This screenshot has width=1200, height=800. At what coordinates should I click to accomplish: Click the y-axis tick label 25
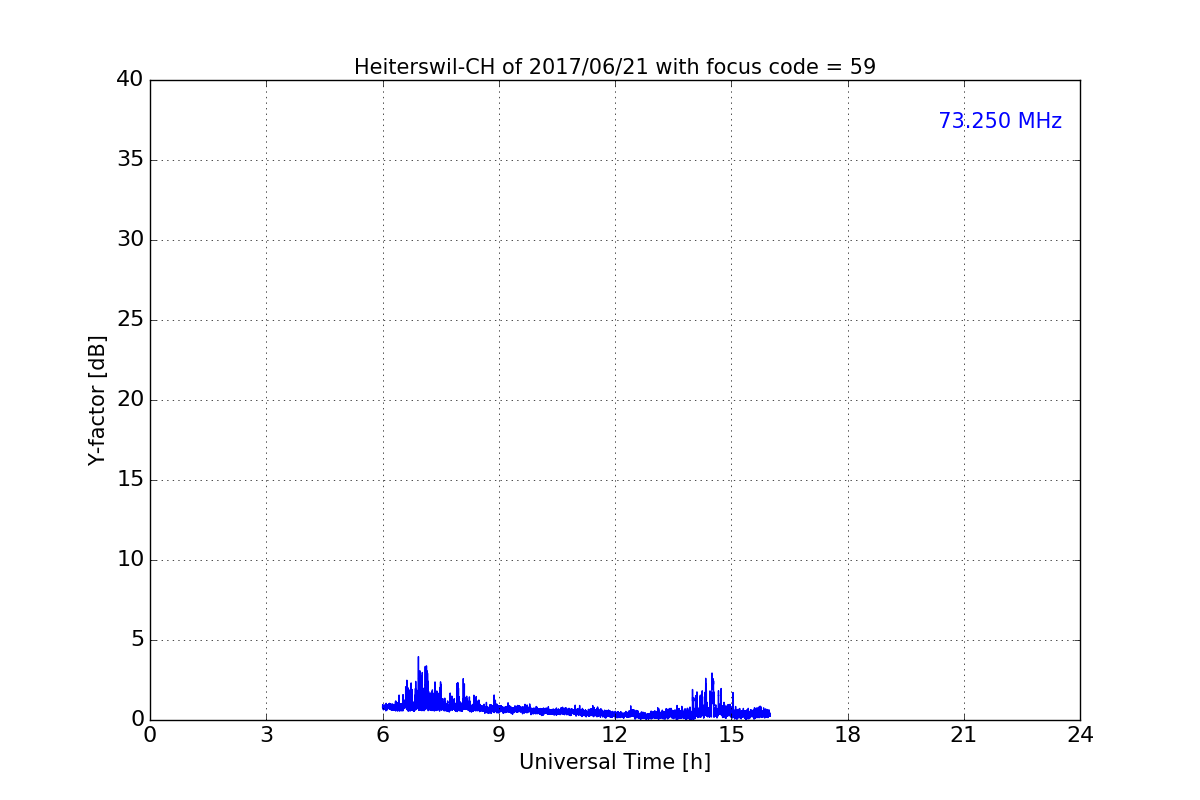point(130,320)
